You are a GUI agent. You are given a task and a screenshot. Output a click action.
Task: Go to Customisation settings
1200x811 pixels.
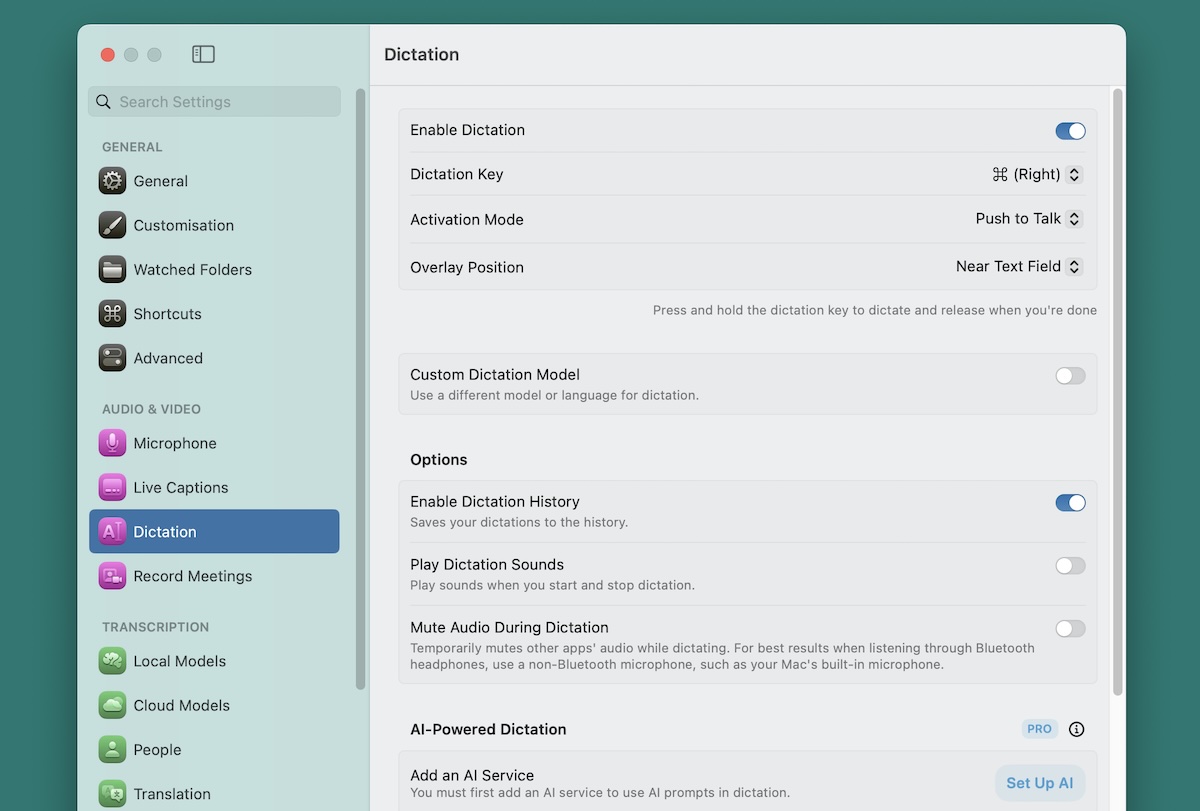tap(214, 225)
